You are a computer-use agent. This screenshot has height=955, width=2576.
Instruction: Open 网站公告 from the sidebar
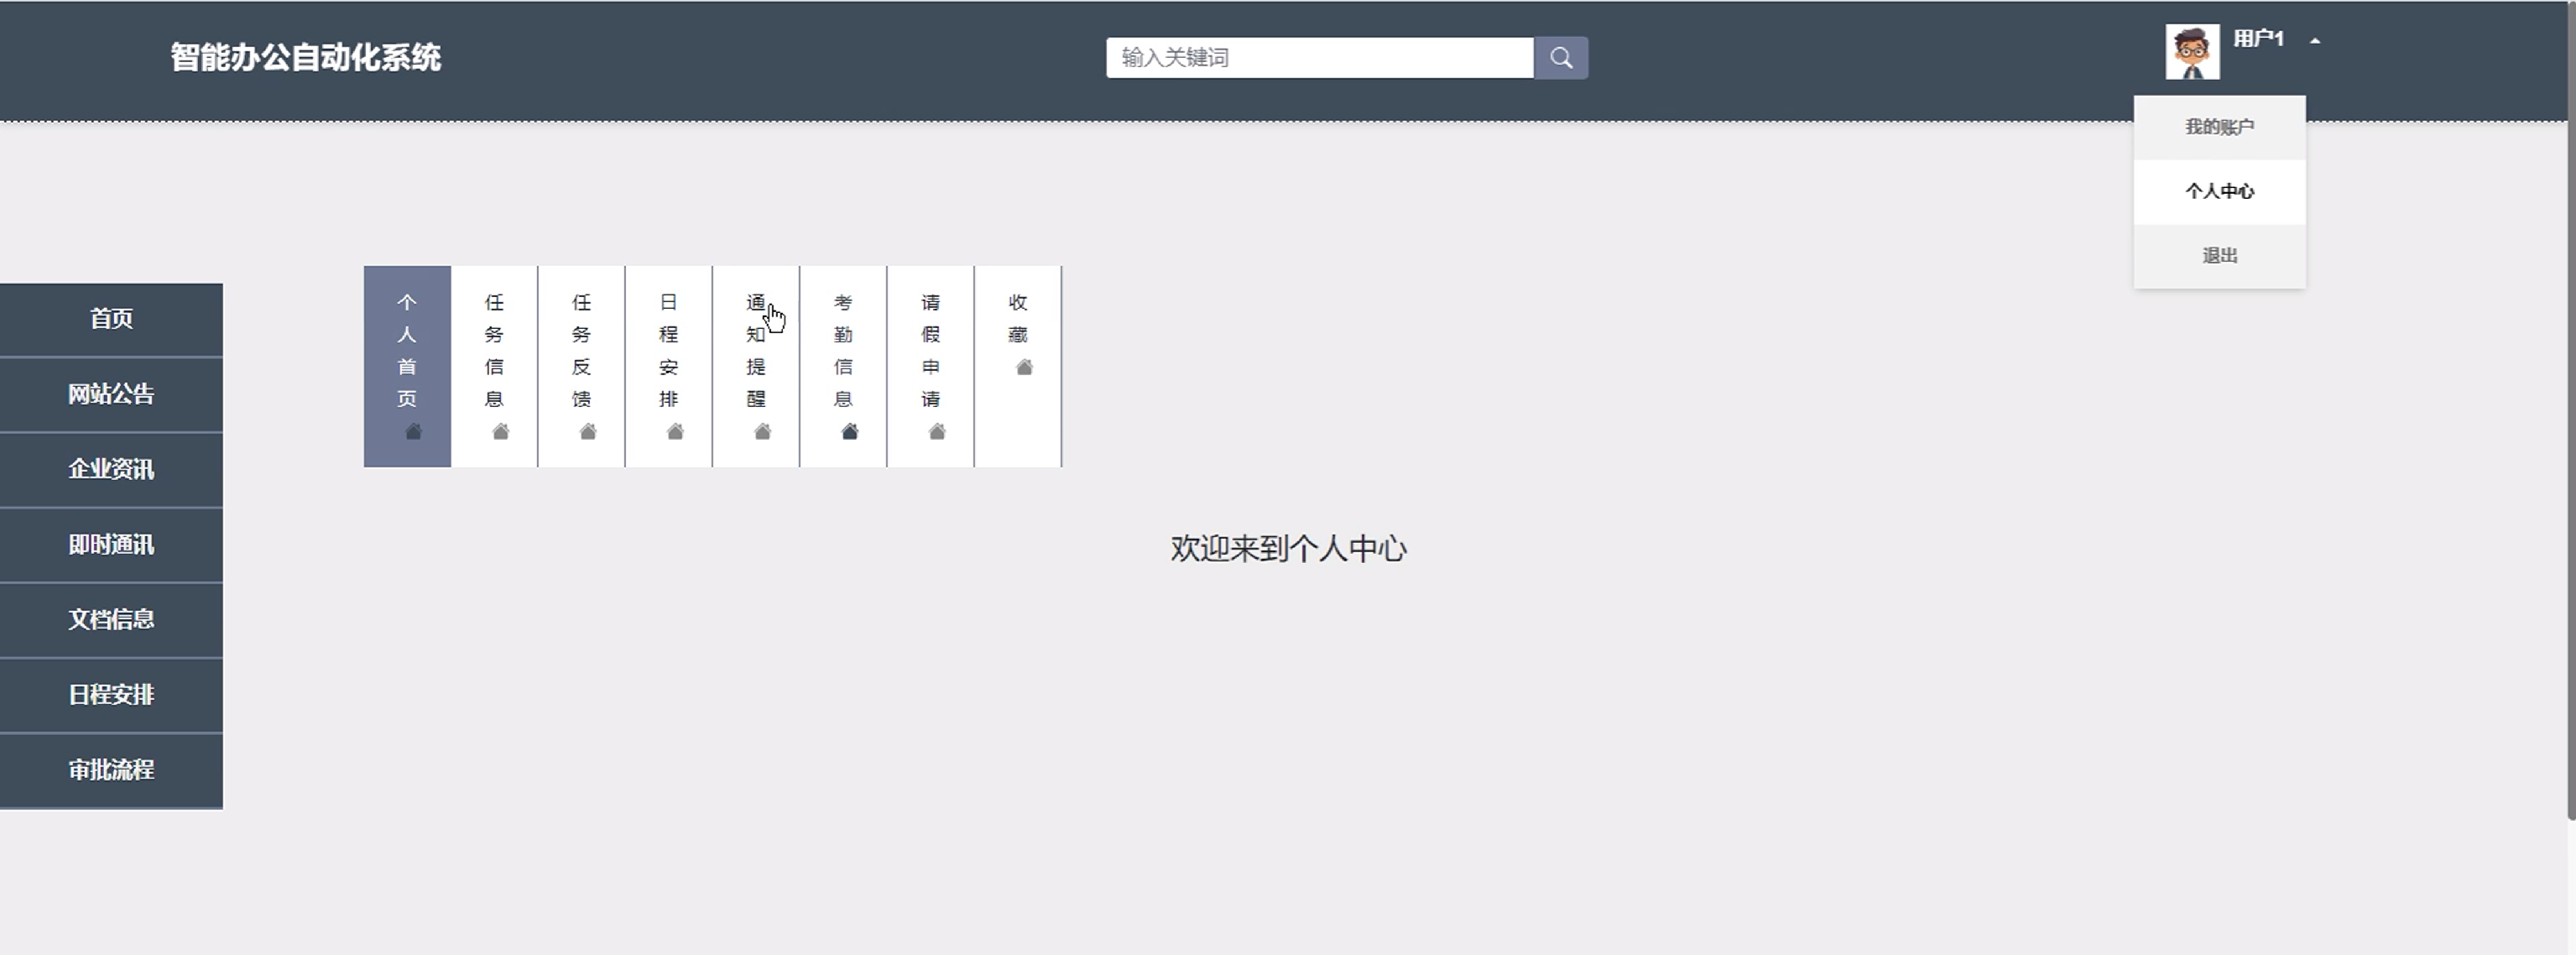(x=111, y=394)
